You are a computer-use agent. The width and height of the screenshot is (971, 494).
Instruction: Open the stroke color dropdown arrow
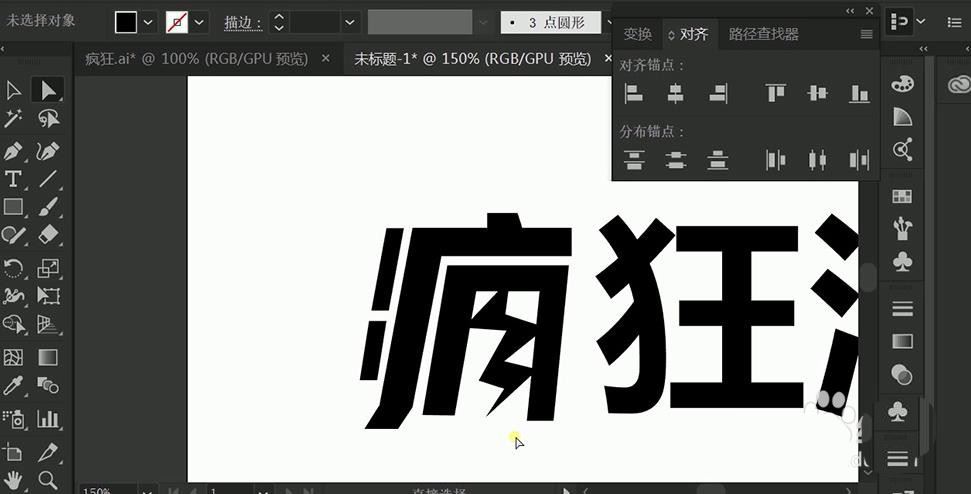click(199, 22)
